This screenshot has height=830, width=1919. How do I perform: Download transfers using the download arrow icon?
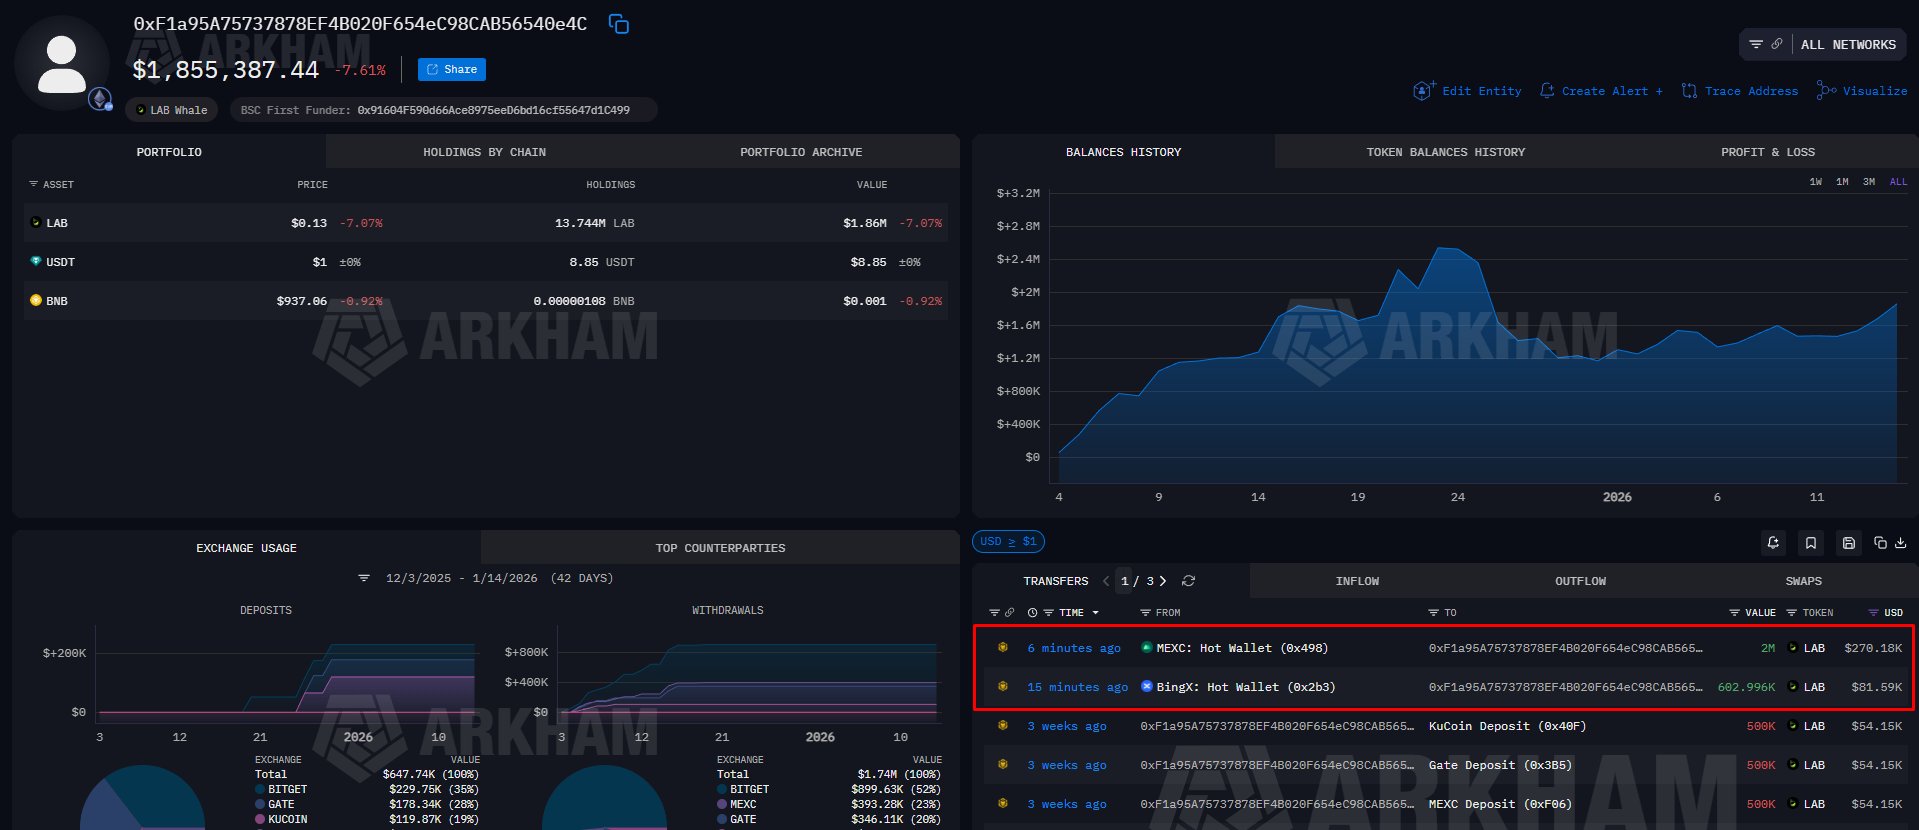(x=1900, y=542)
